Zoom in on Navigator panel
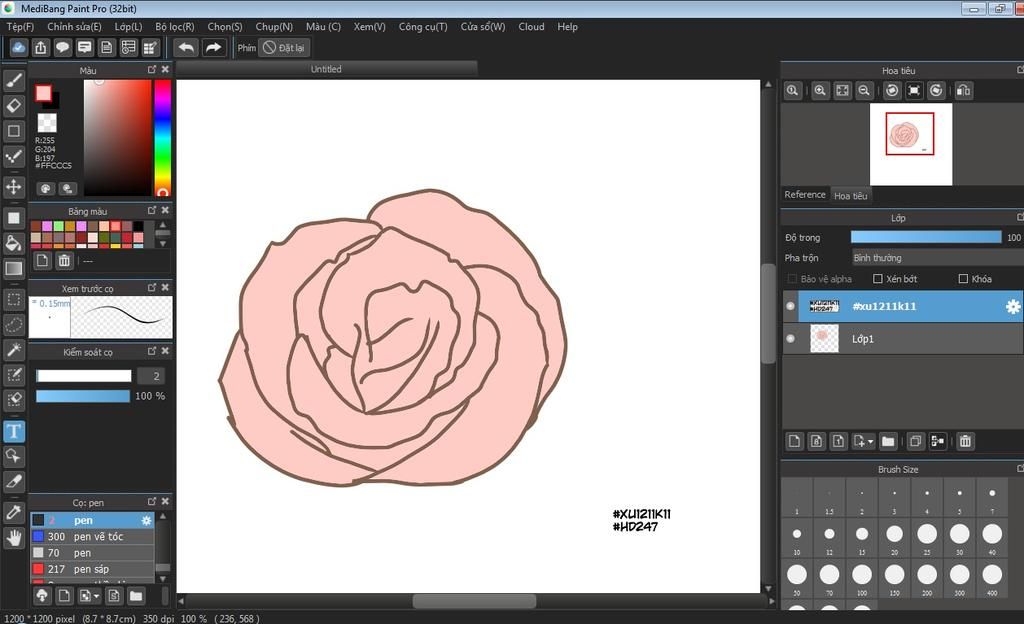Image resolution: width=1024 pixels, height=624 pixels. (820, 91)
